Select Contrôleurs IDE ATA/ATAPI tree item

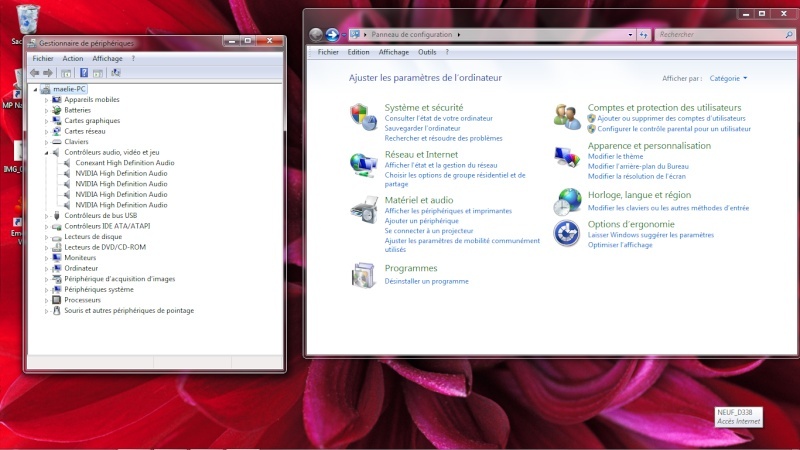107,226
